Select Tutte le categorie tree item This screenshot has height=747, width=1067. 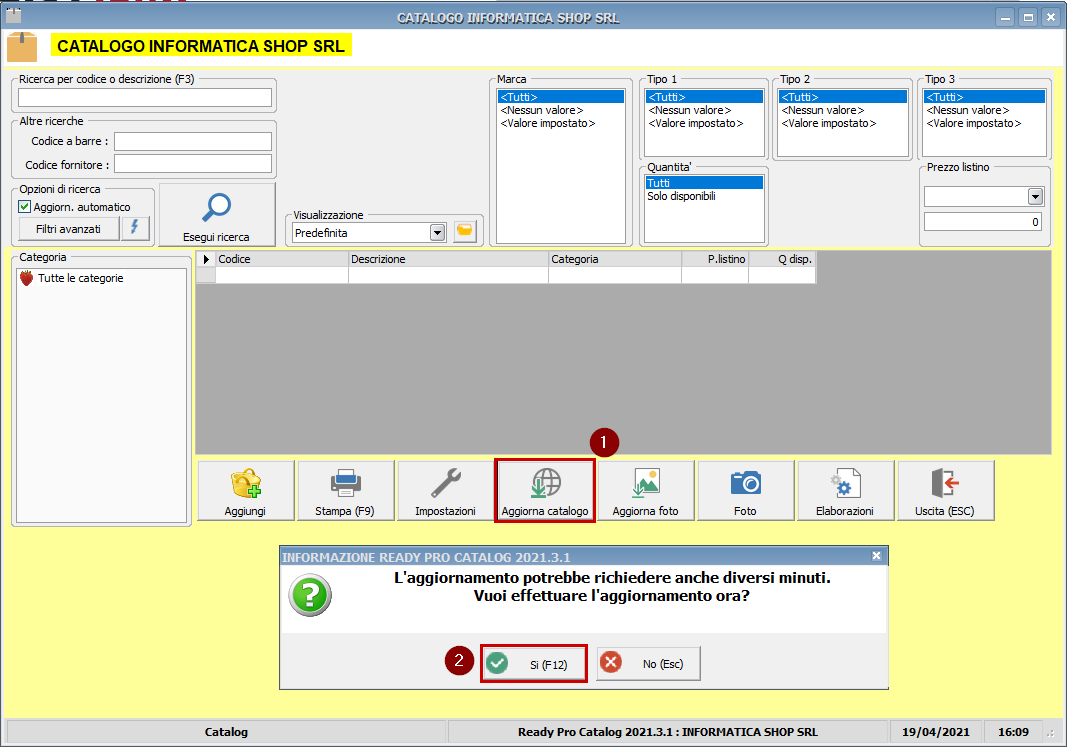click(81, 278)
